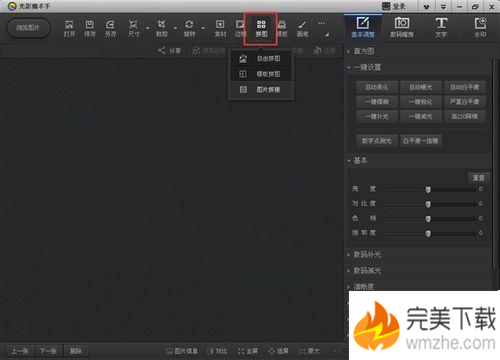Click the small arrow below the three dots
The image size is (500, 360).
coord(327,34)
